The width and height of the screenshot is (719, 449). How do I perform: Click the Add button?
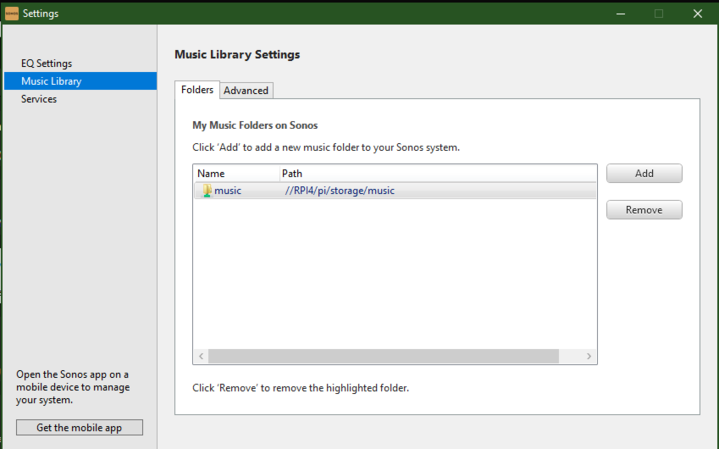tap(644, 173)
